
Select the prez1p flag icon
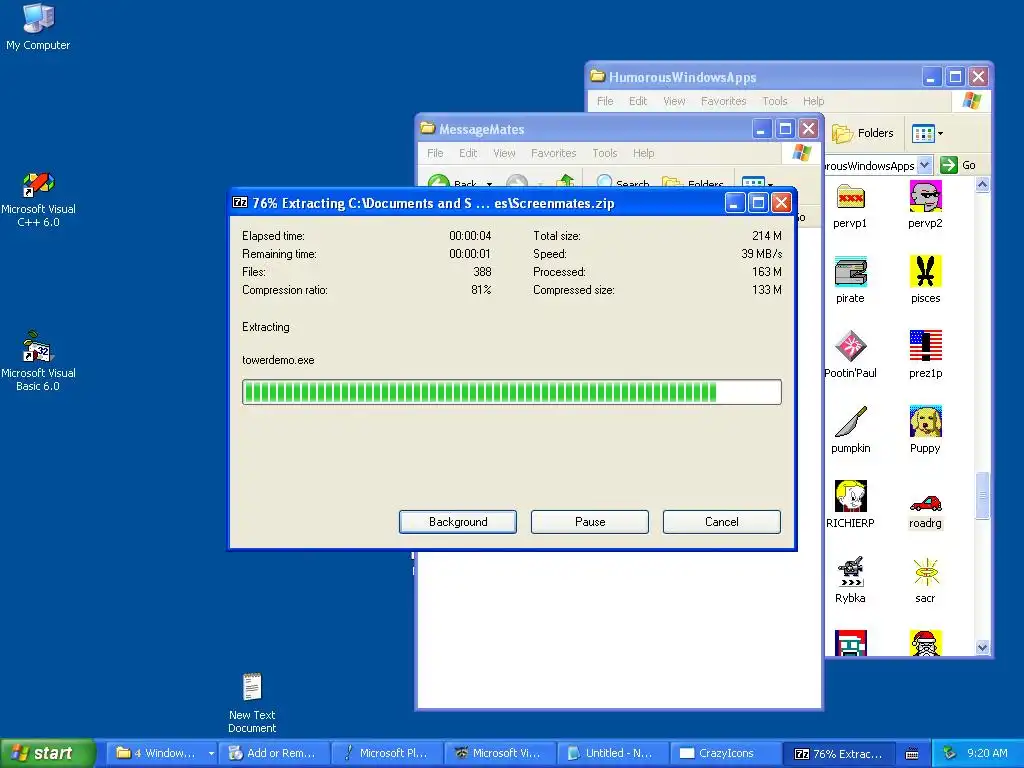tap(925, 356)
